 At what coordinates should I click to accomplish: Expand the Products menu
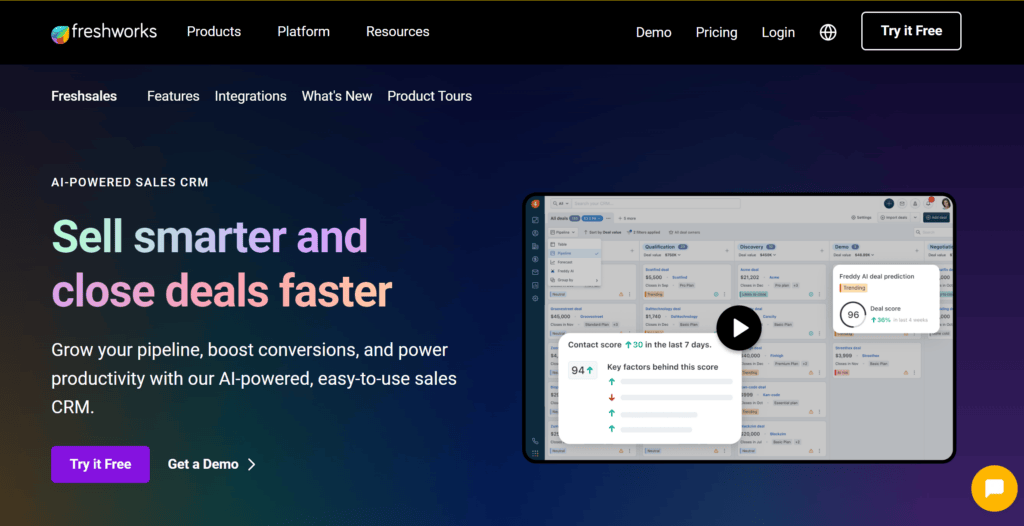pyautogui.click(x=214, y=32)
